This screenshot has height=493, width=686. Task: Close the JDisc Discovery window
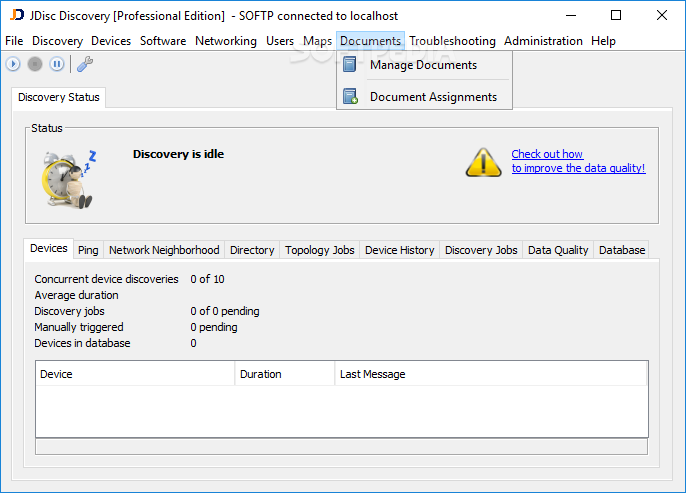(x=662, y=16)
